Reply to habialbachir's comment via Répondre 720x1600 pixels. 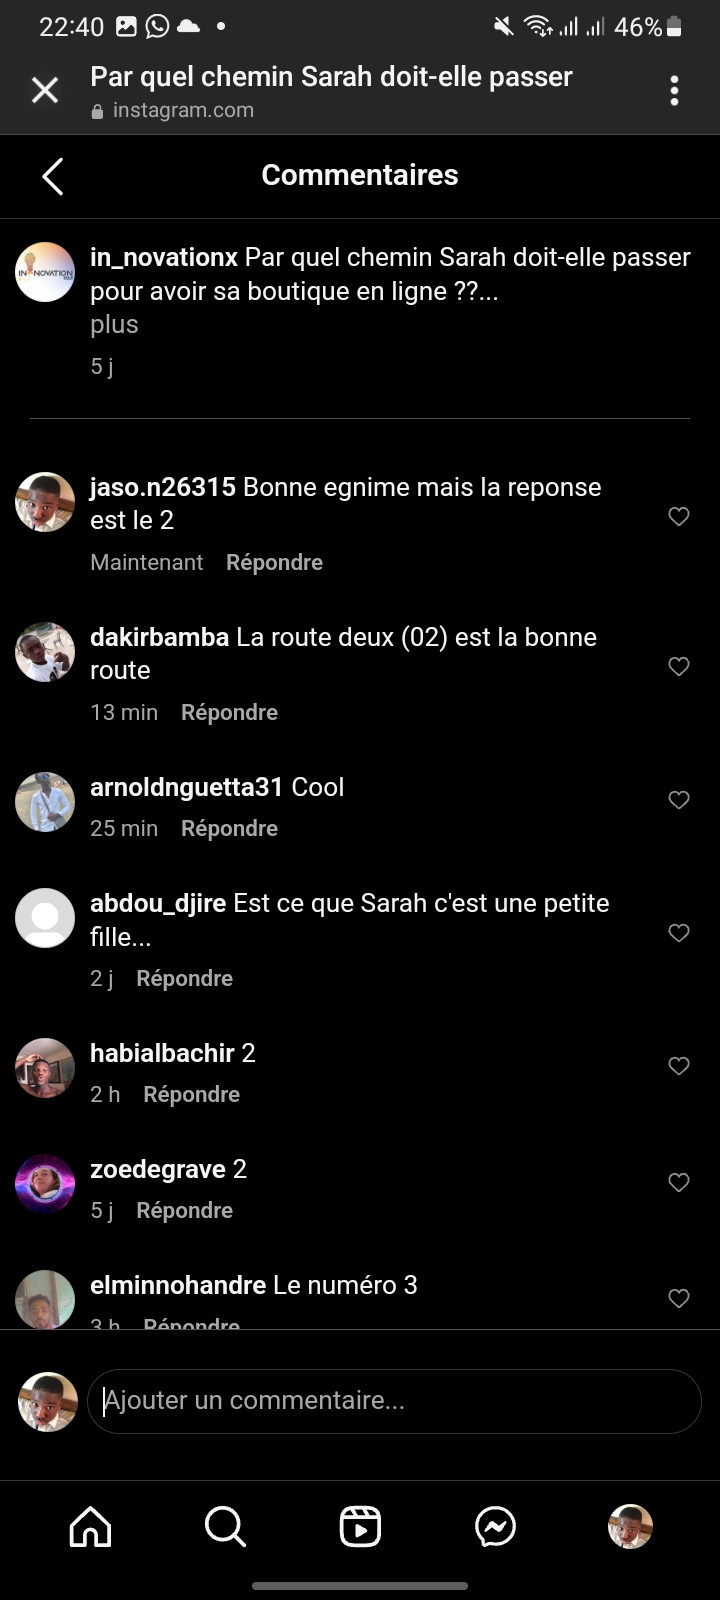point(191,1095)
